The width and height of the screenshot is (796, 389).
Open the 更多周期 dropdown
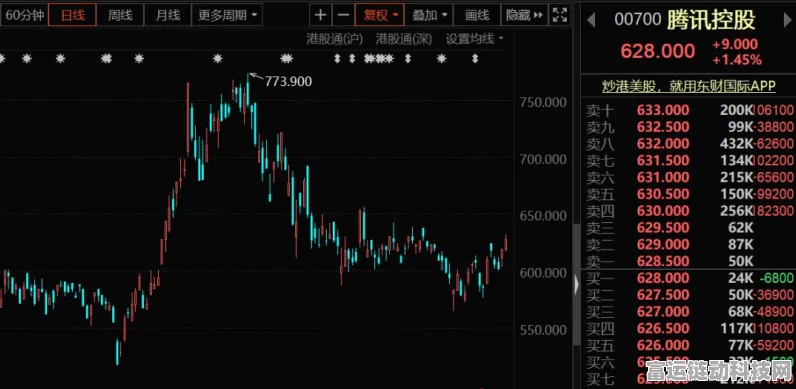pyautogui.click(x=227, y=15)
